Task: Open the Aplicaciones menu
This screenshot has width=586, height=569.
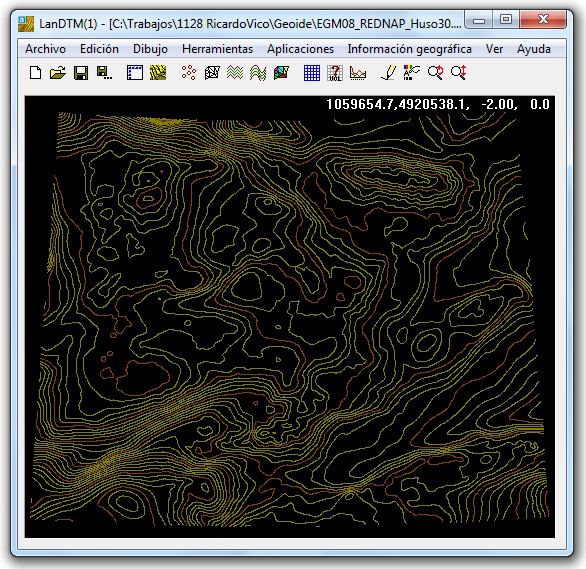Action: coord(300,49)
